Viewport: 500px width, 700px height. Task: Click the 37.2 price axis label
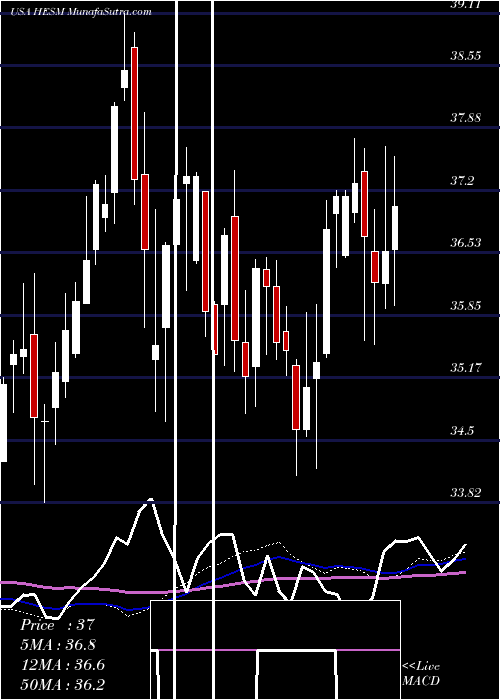click(x=462, y=181)
